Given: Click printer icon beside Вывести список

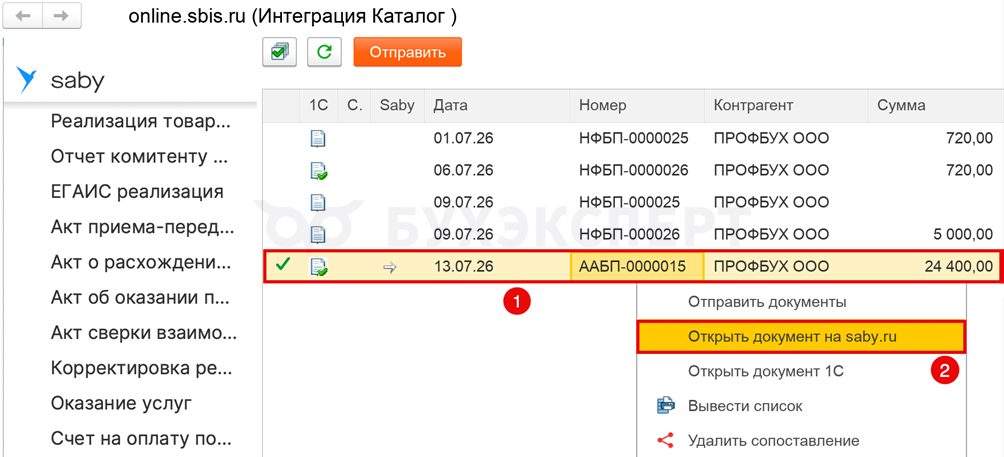Looking at the screenshot, I should (x=666, y=406).
